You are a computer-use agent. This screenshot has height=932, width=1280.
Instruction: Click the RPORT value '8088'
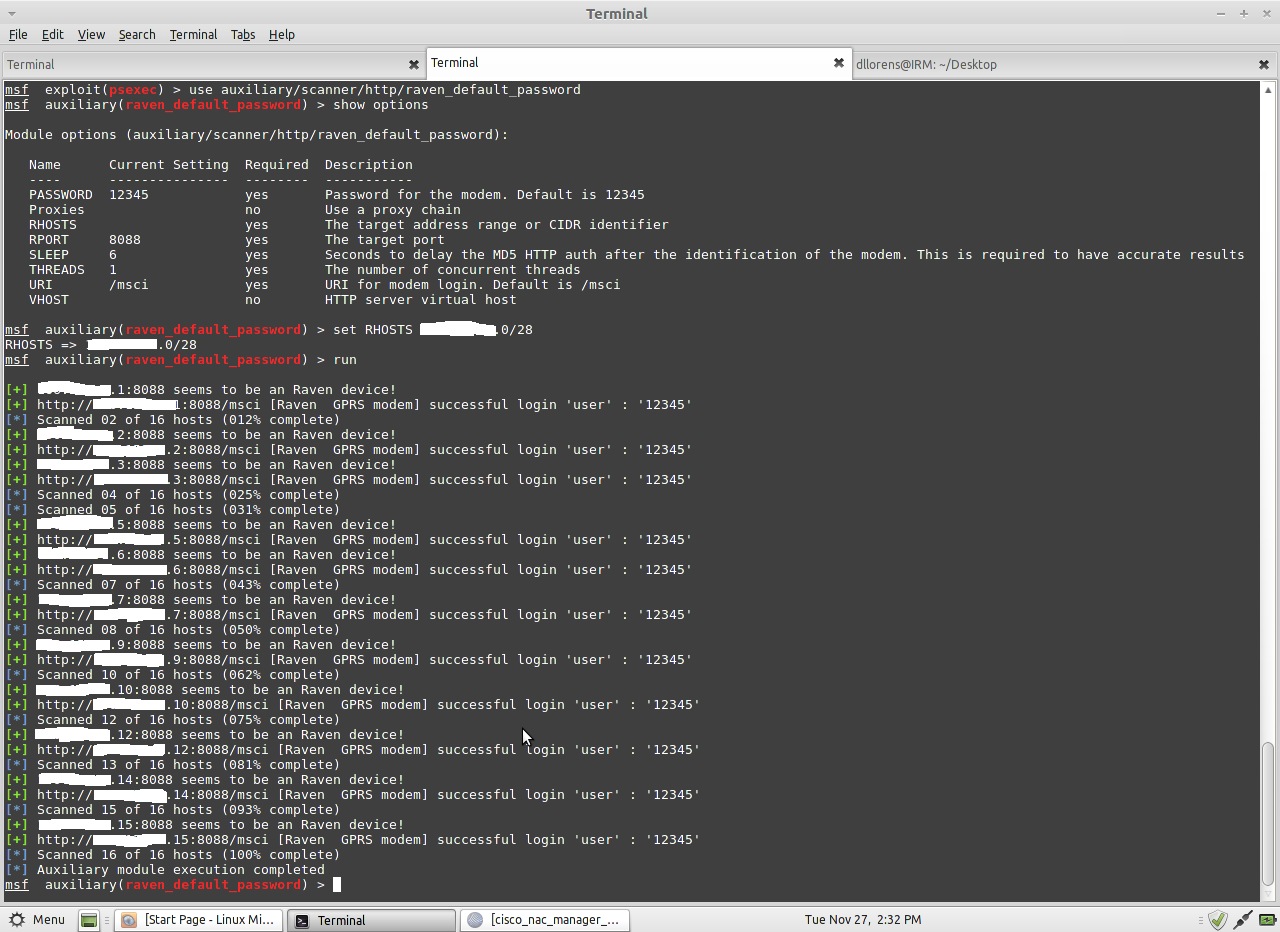tap(125, 240)
